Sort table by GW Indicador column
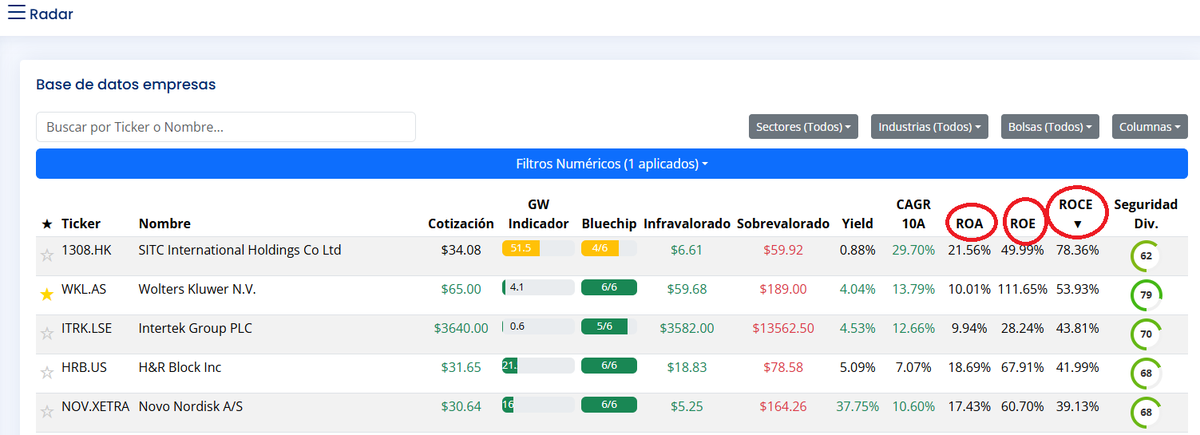Viewport: 1200px width, 435px height. 539,213
